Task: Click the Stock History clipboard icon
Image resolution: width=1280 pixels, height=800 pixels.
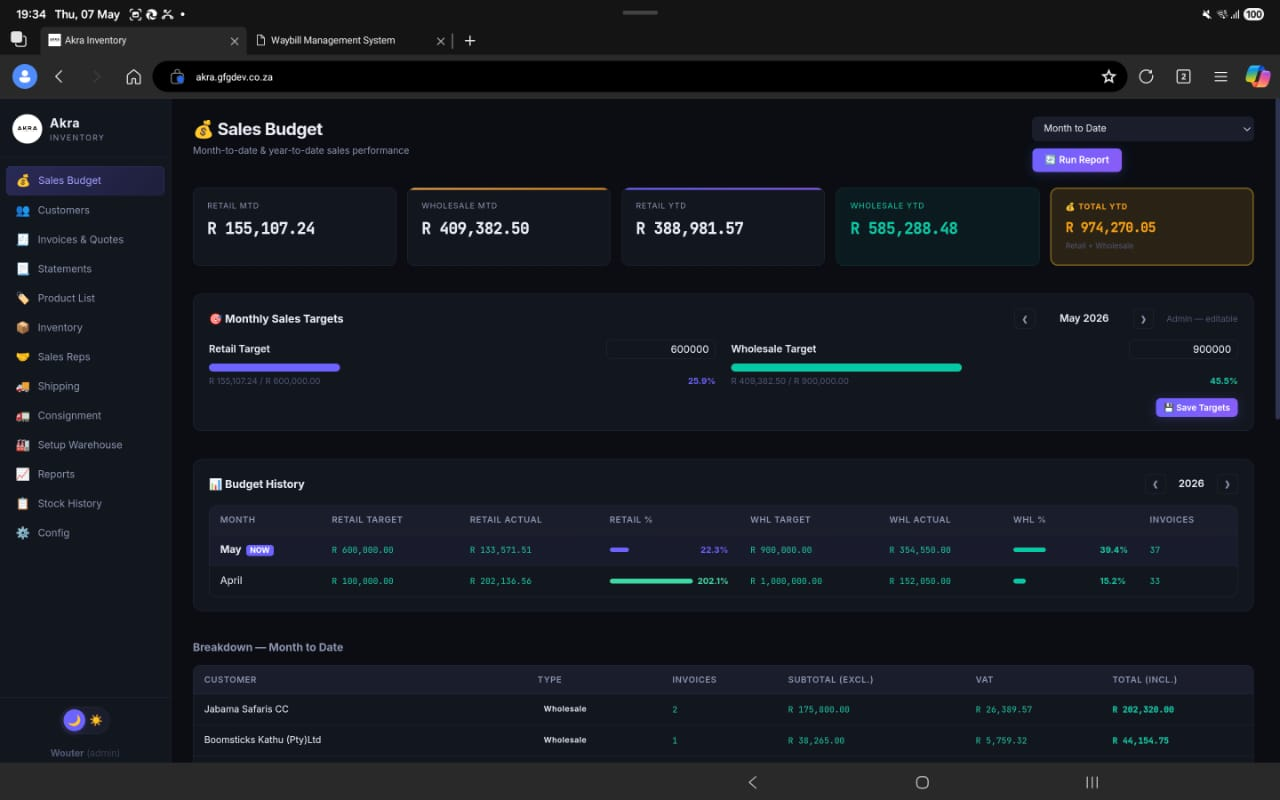Action: pos(23,504)
